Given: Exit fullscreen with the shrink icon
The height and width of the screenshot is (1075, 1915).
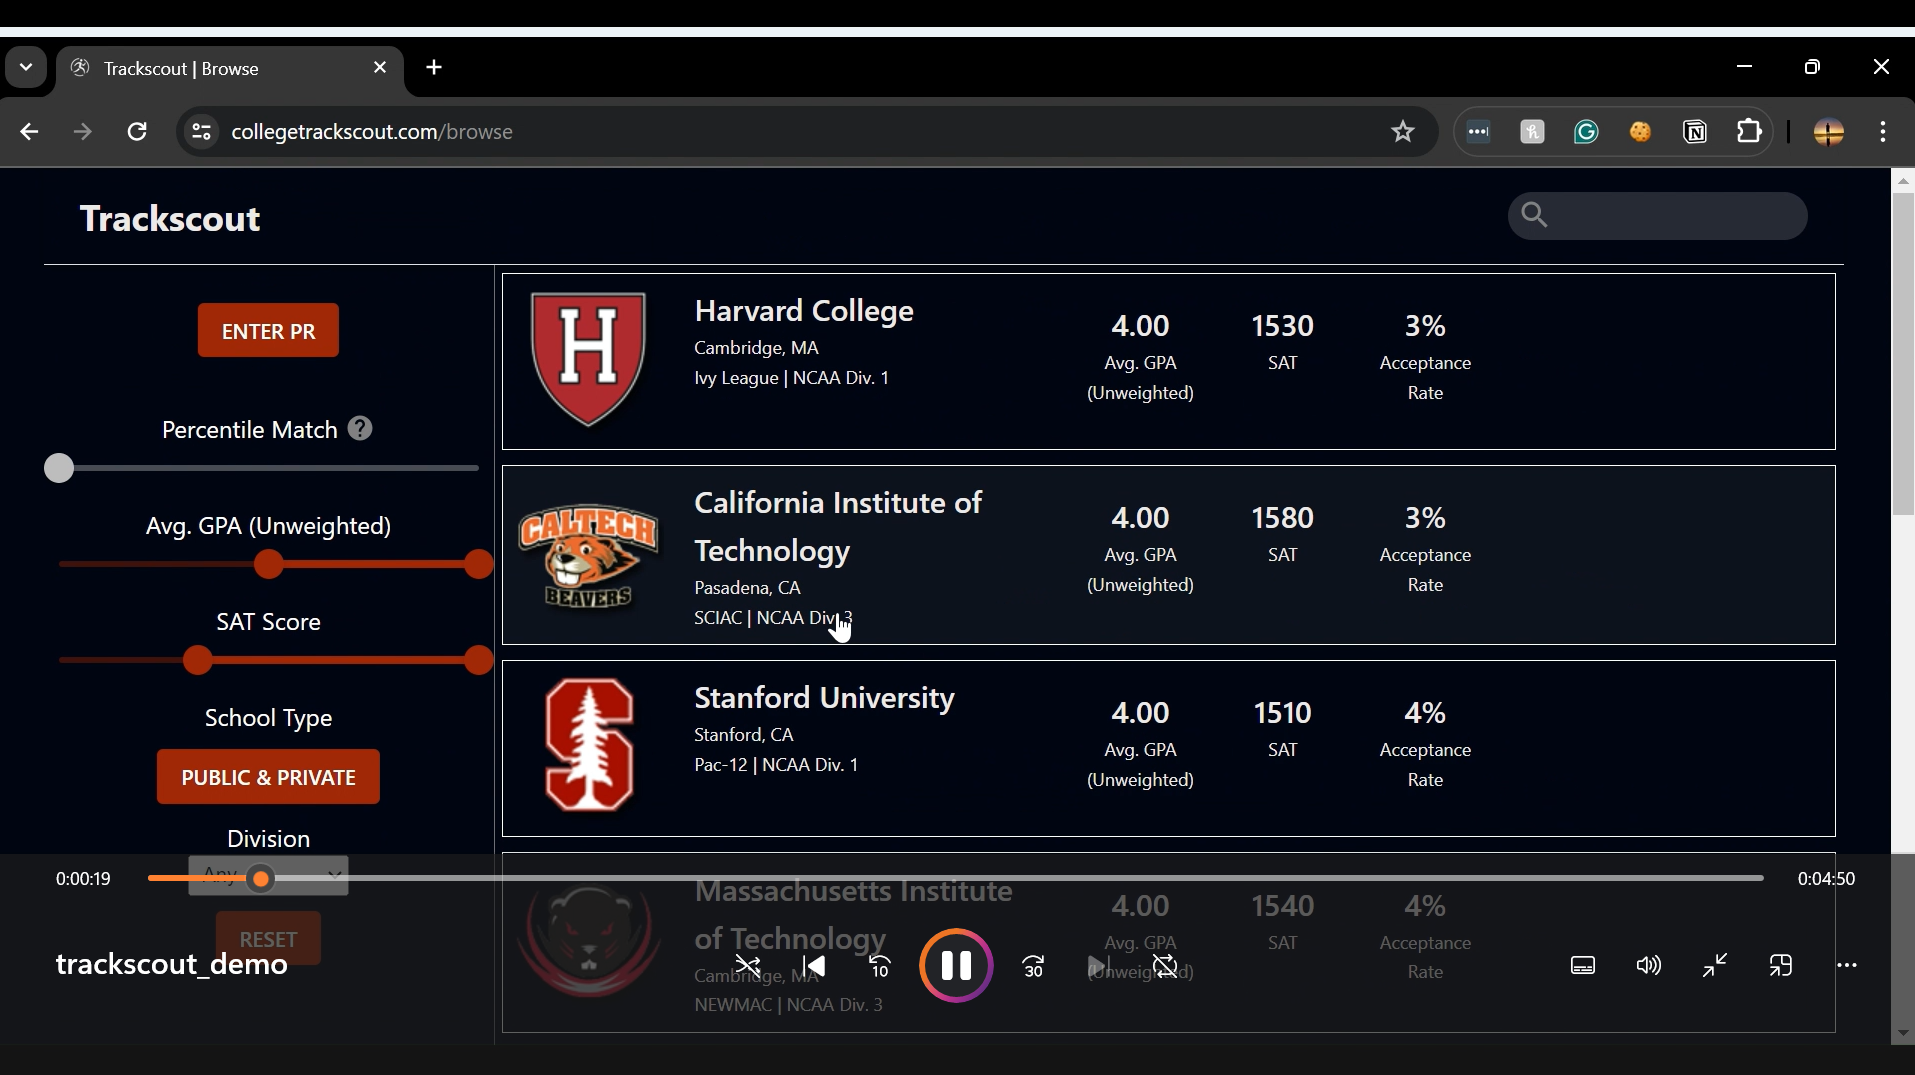Looking at the screenshot, I should [1716, 966].
